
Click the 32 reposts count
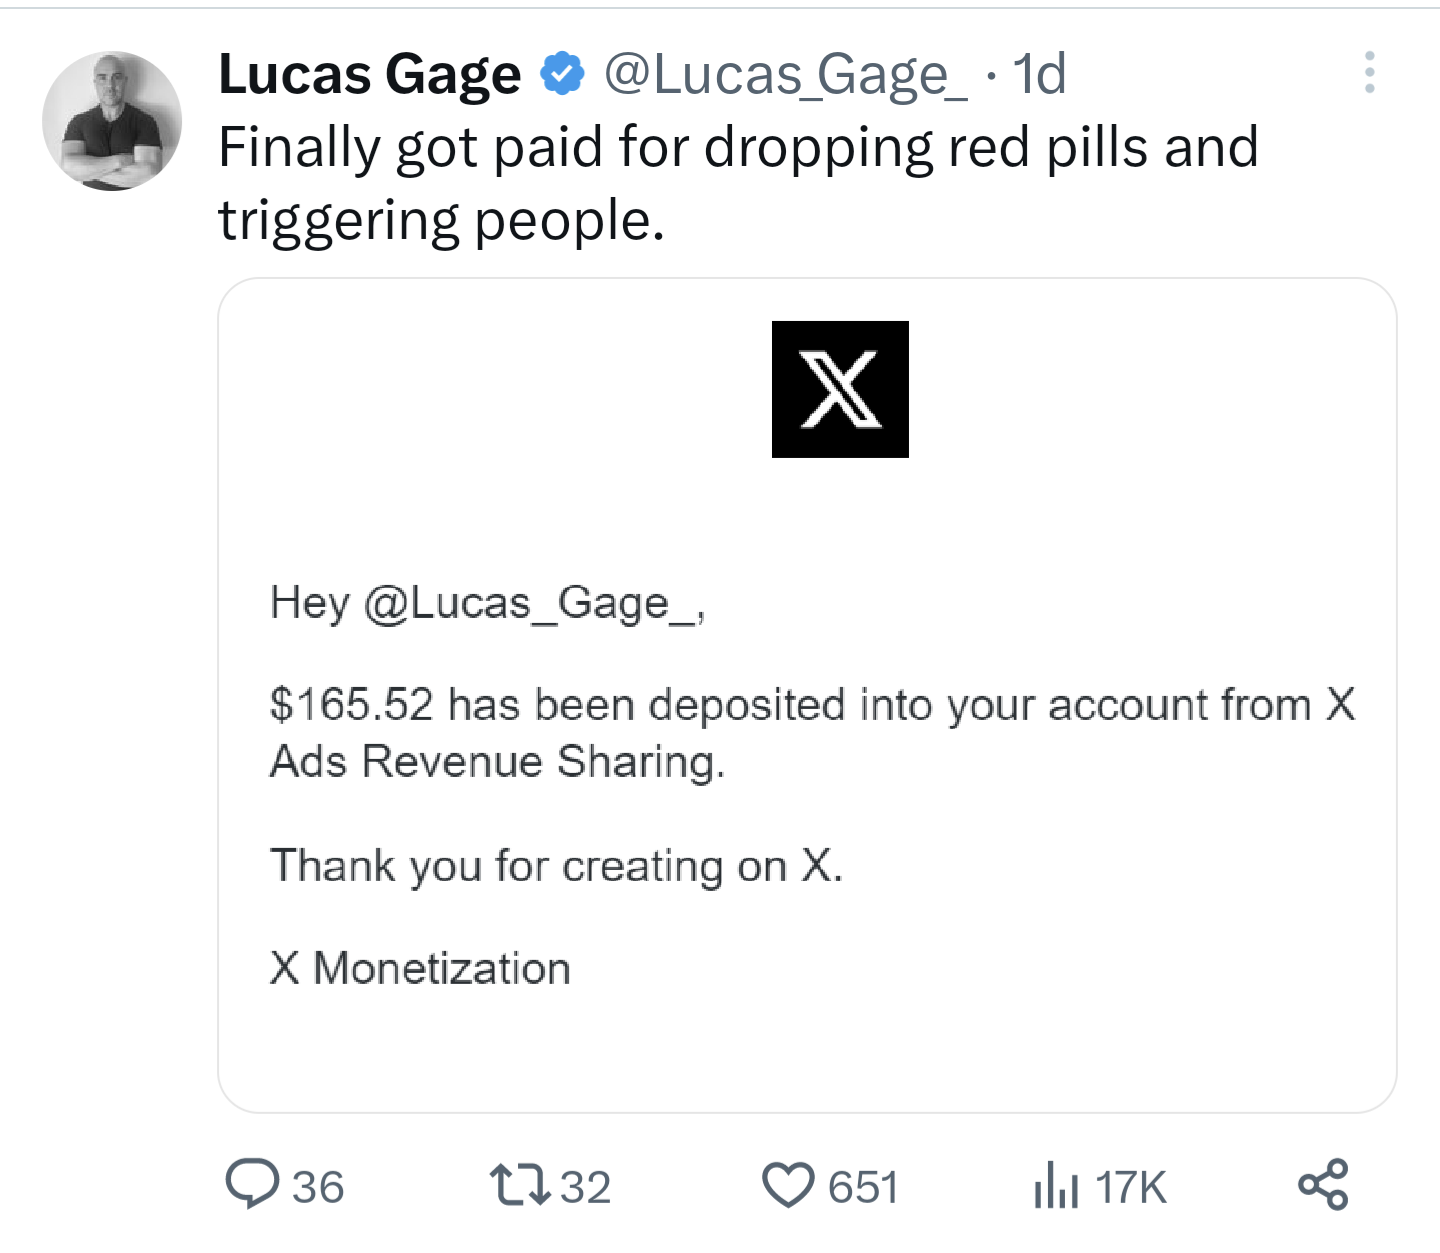tap(586, 1188)
